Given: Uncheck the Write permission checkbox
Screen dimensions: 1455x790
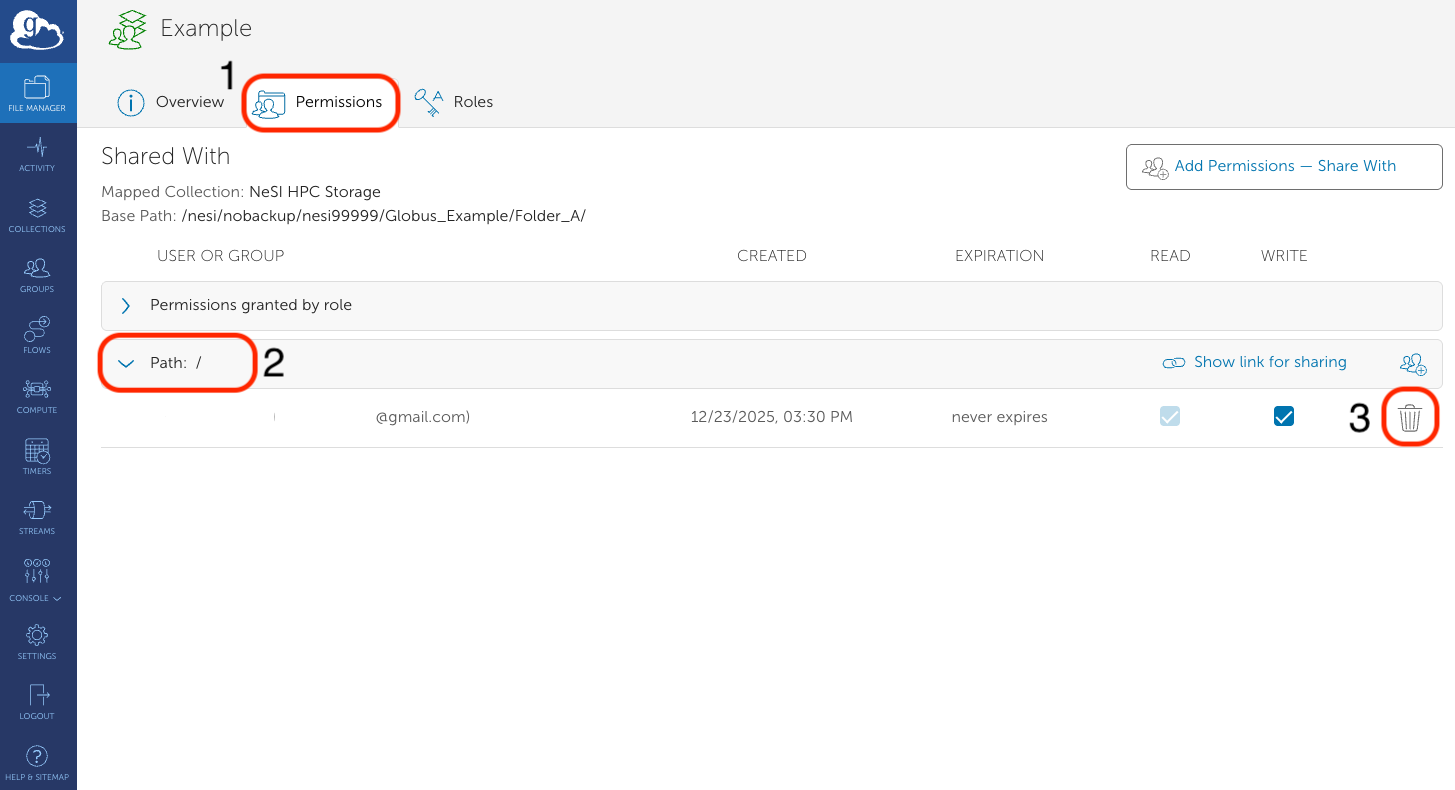Looking at the screenshot, I should [1284, 417].
